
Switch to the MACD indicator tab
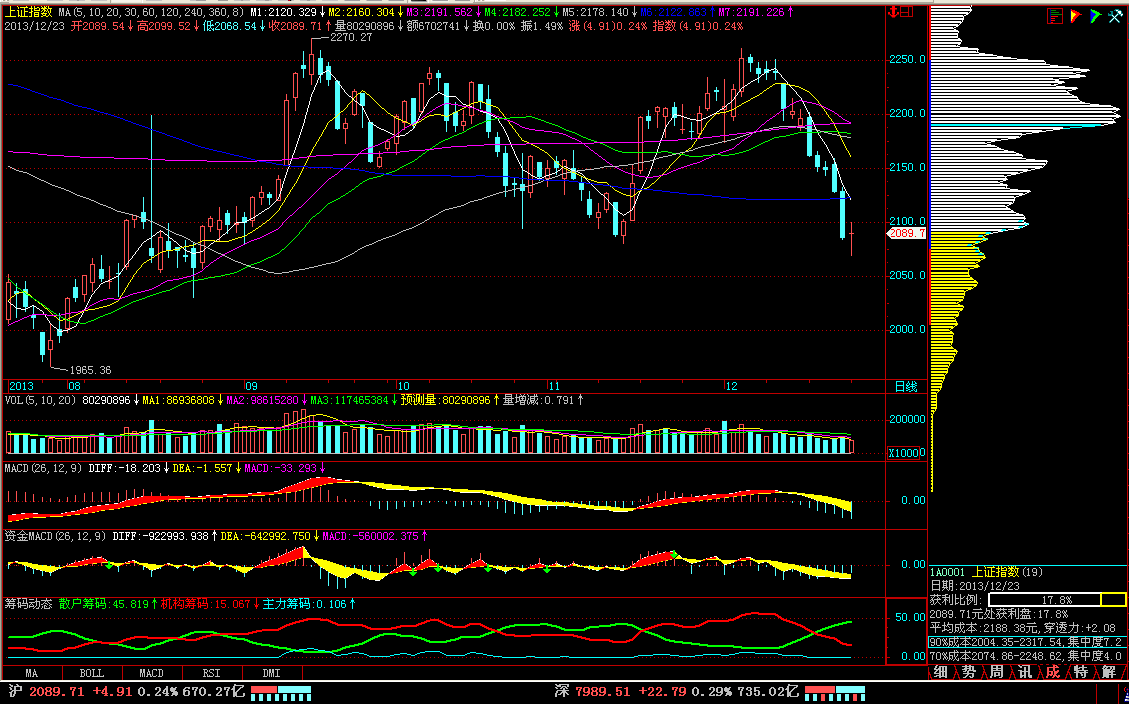pyautogui.click(x=151, y=674)
